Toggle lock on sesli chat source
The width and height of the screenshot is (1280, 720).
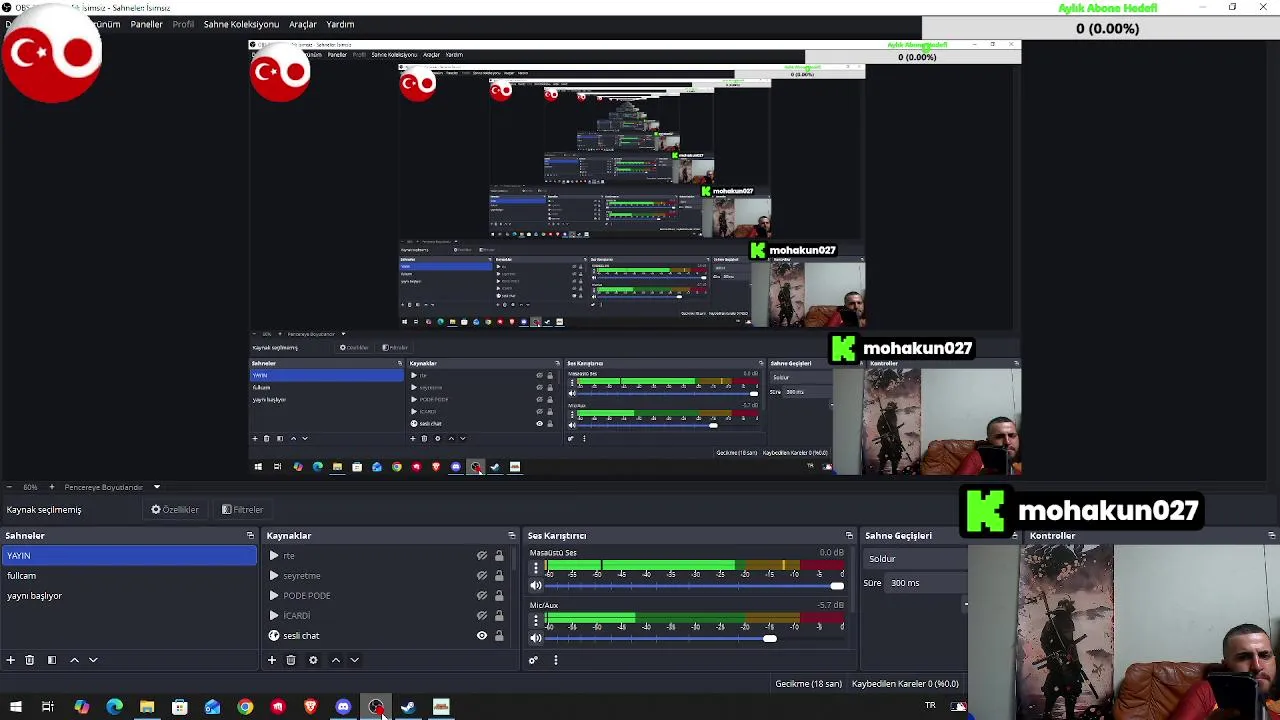tap(499, 636)
